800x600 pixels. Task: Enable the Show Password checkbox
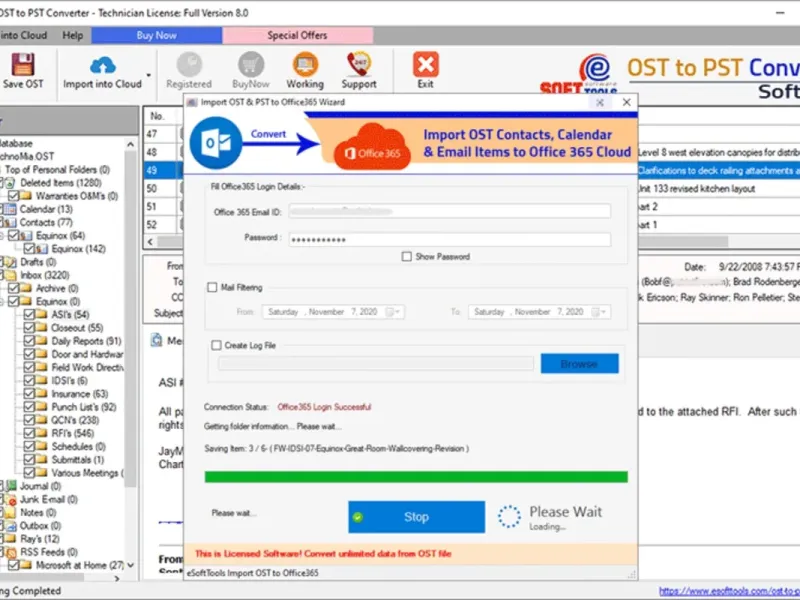click(x=407, y=257)
